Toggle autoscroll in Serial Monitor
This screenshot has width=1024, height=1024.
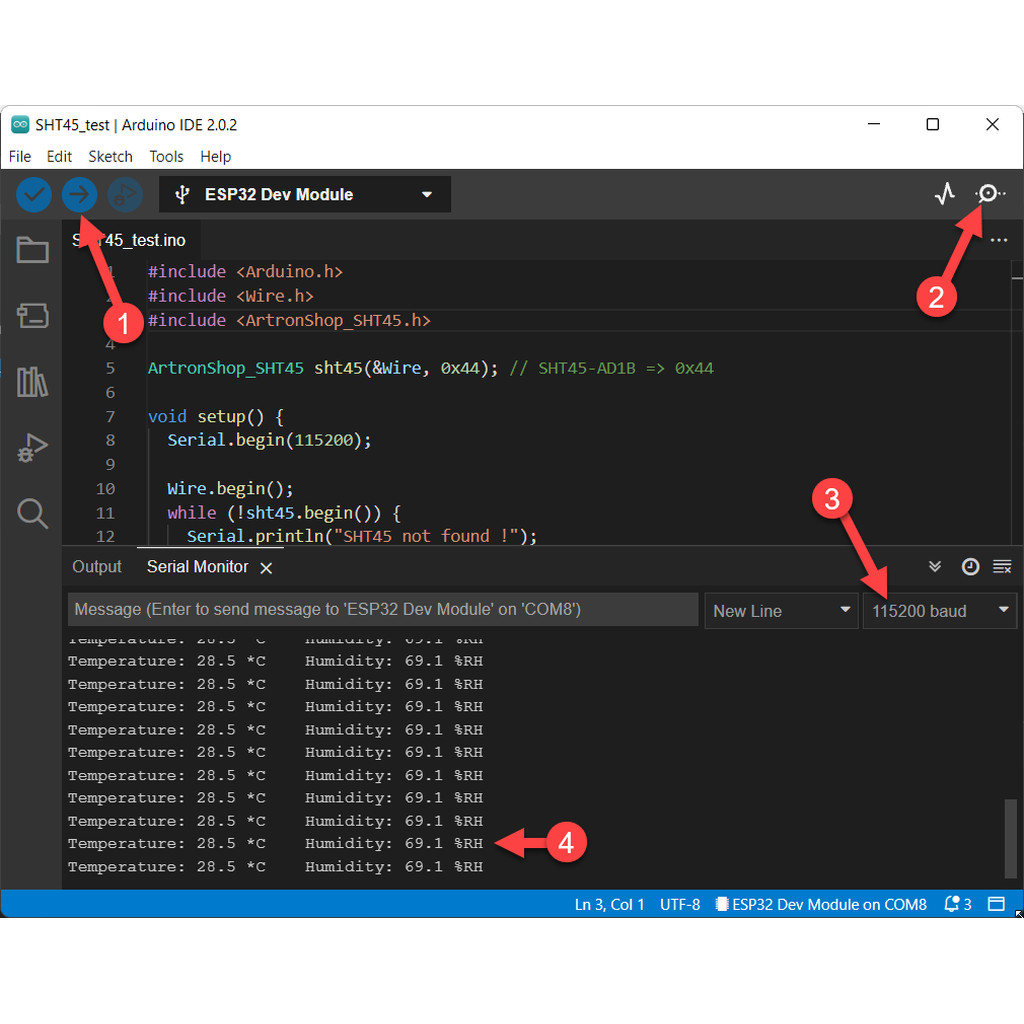tap(935, 567)
